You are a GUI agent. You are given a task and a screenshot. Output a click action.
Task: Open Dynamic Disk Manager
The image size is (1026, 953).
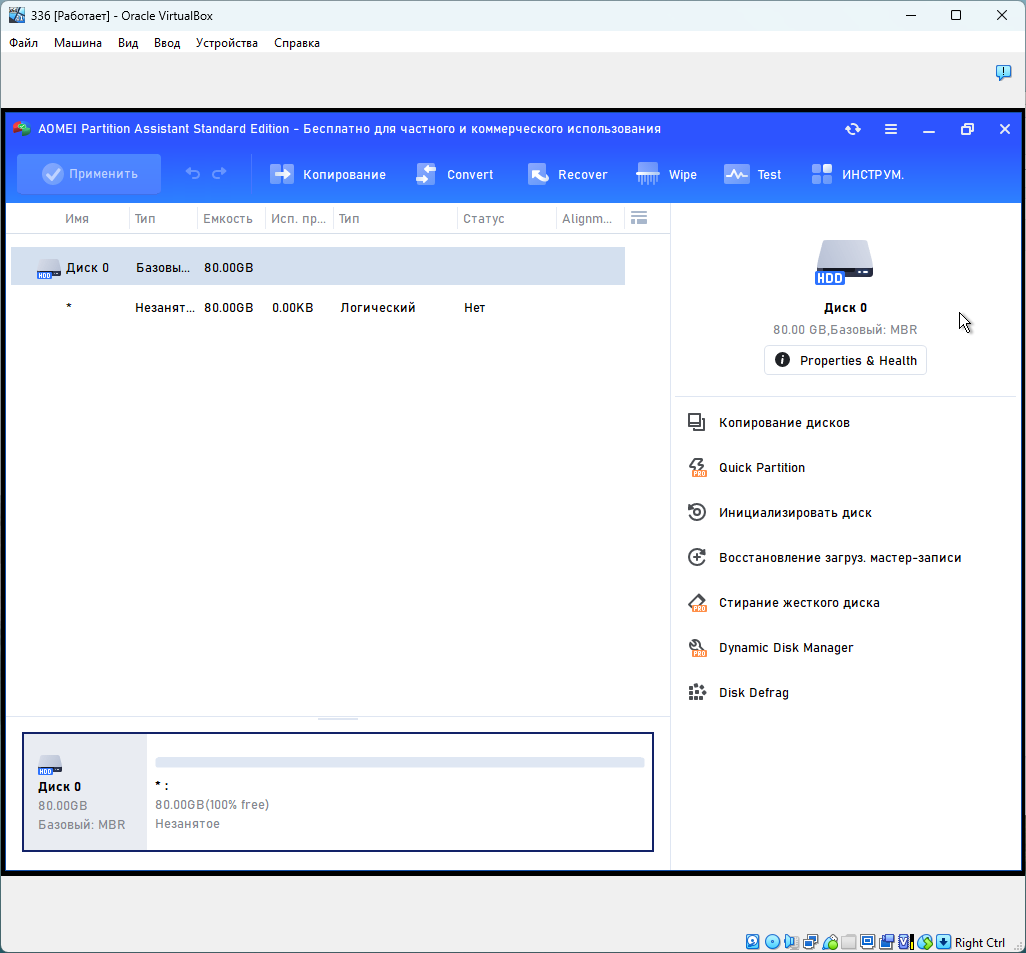tap(786, 648)
